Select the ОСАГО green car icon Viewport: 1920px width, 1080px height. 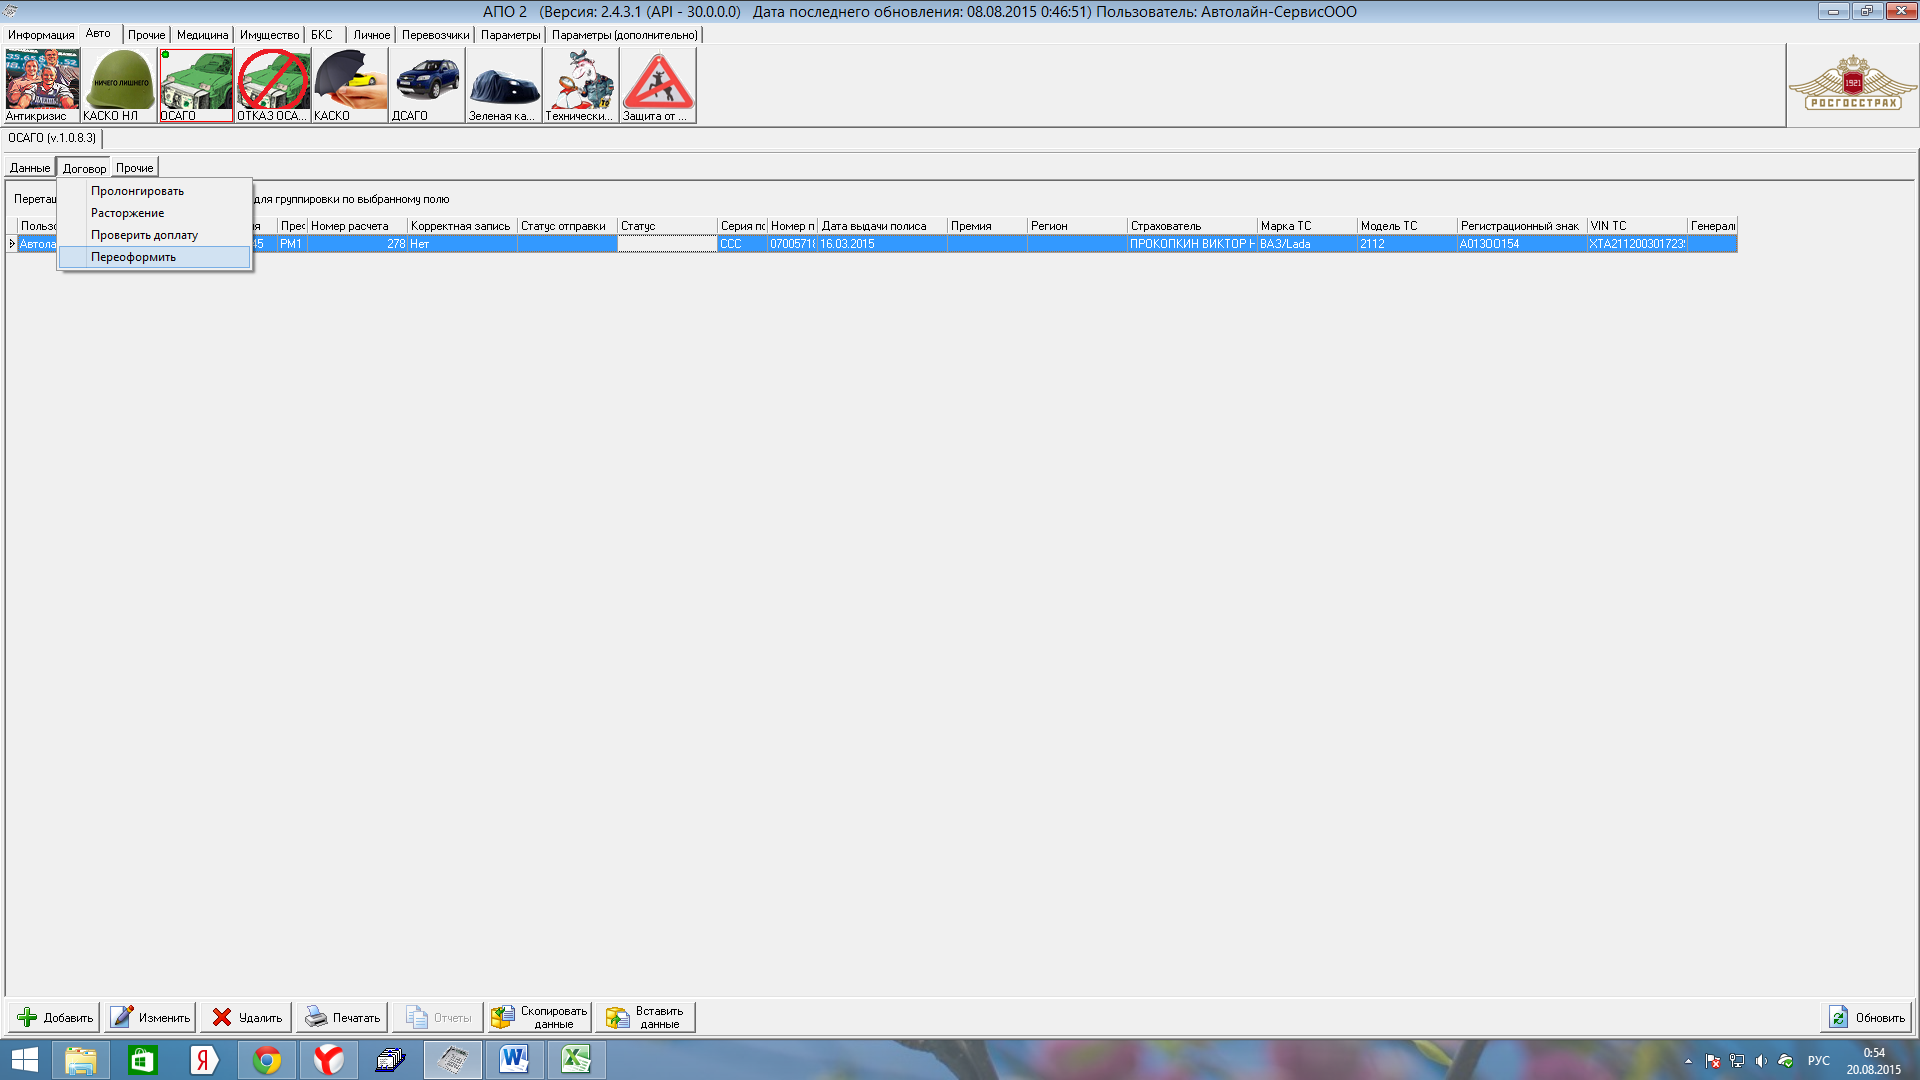(x=196, y=85)
